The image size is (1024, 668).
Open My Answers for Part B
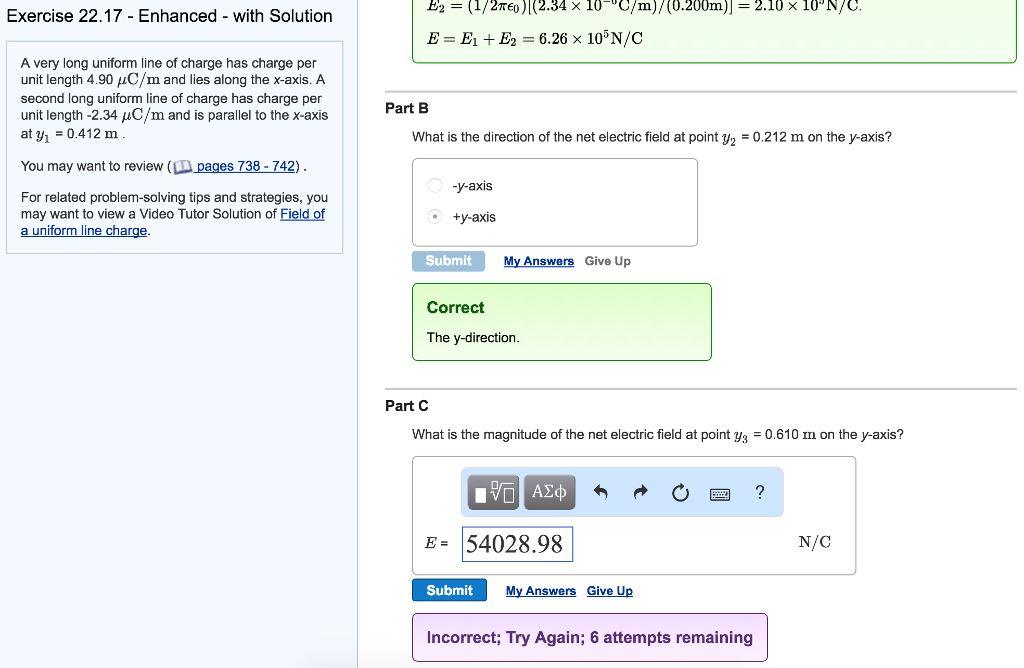[539, 261]
